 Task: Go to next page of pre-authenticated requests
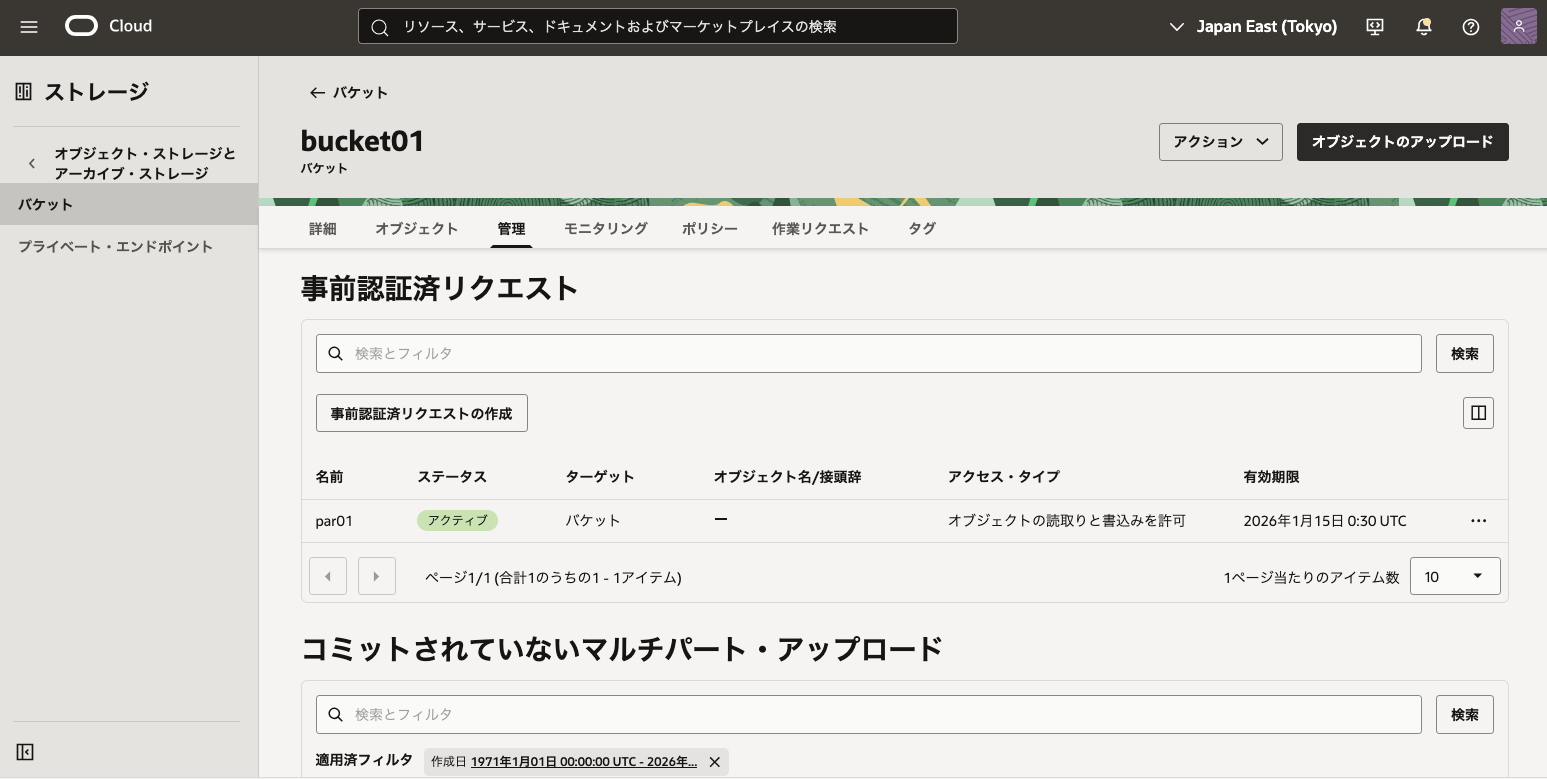pyautogui.click(x=377, y=576)
